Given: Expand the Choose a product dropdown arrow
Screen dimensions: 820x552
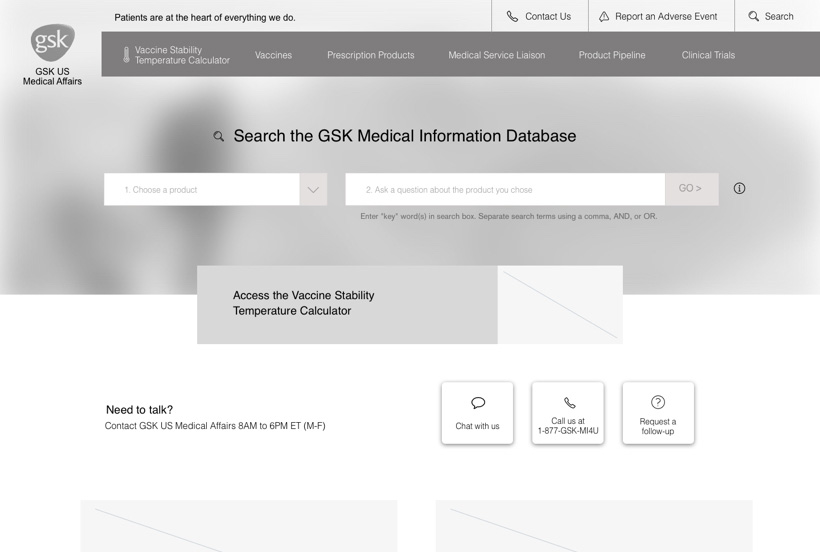Looking at the screenshot, I should [x=313, y=189].
